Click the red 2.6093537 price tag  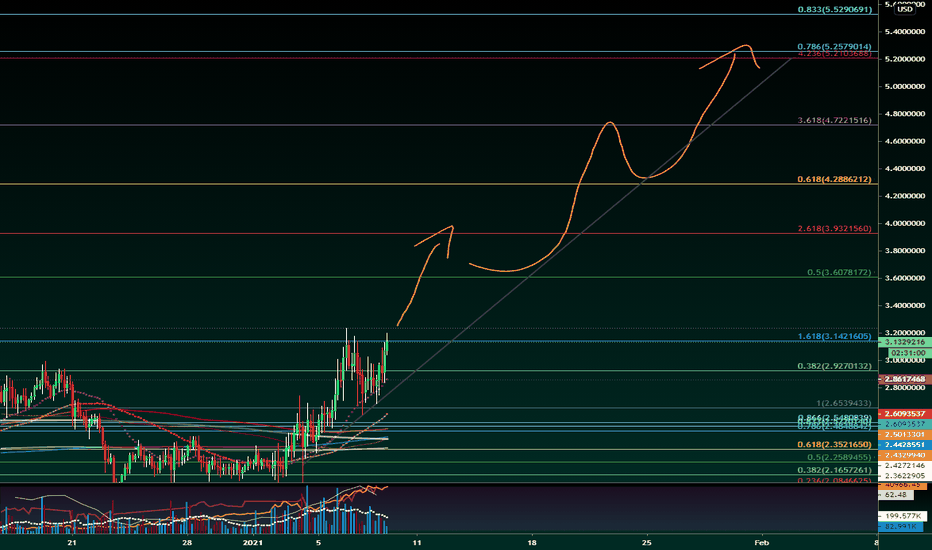coord(905,413)
